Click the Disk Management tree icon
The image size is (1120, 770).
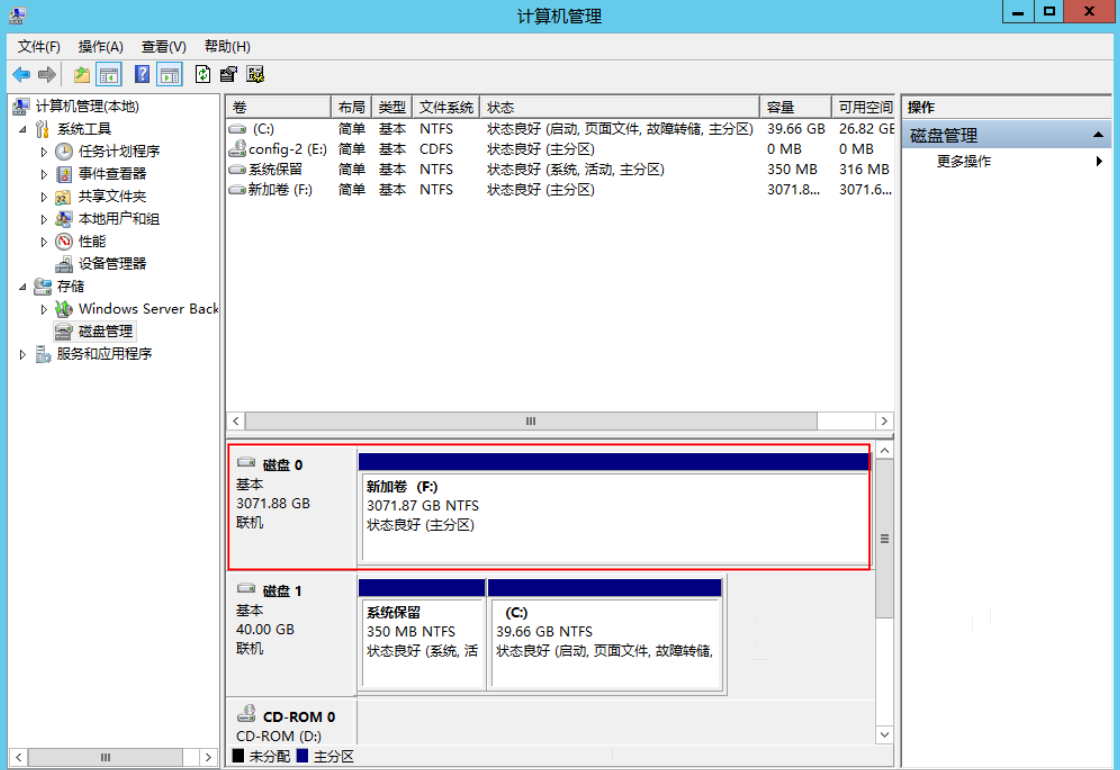(x=64, y=331)
